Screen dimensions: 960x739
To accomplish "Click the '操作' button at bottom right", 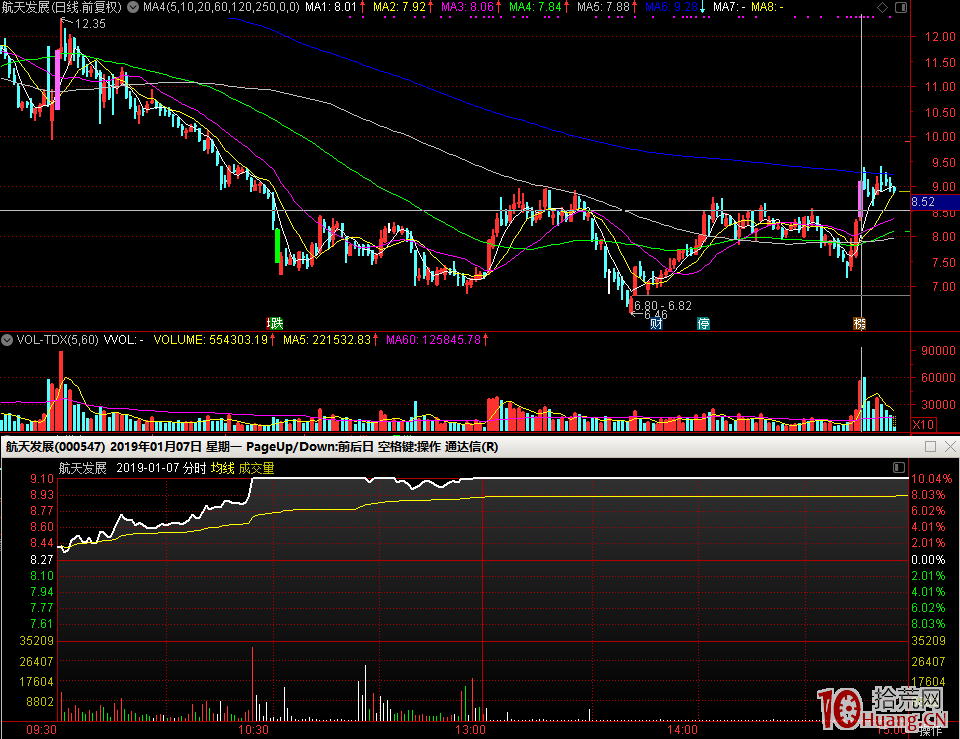I will (x=930, y=731).
